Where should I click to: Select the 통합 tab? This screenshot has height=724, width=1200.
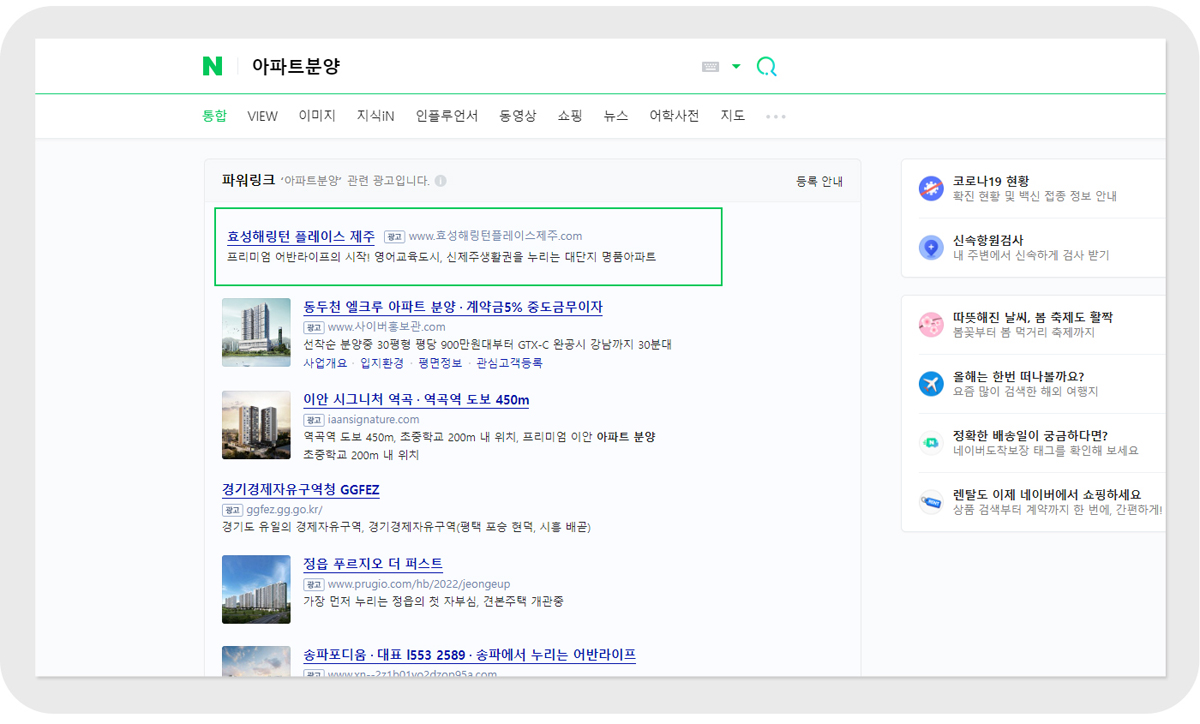215,116
